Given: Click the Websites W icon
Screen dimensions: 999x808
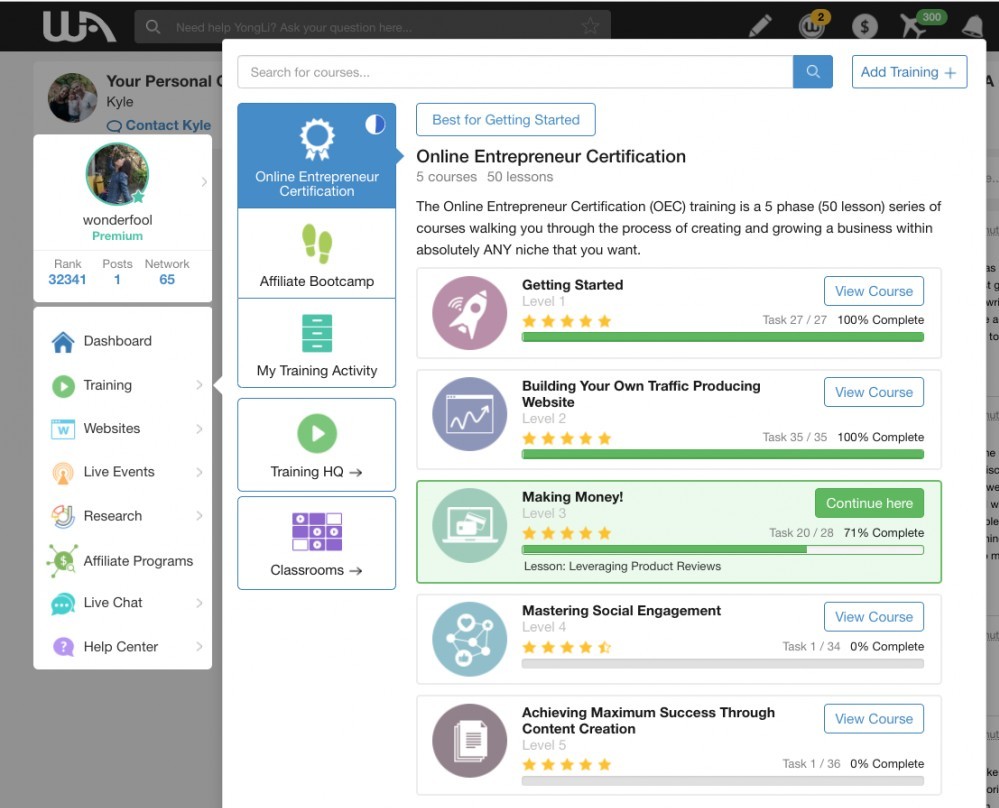Looking at the screenshot, I should click(x=63, y=429).
